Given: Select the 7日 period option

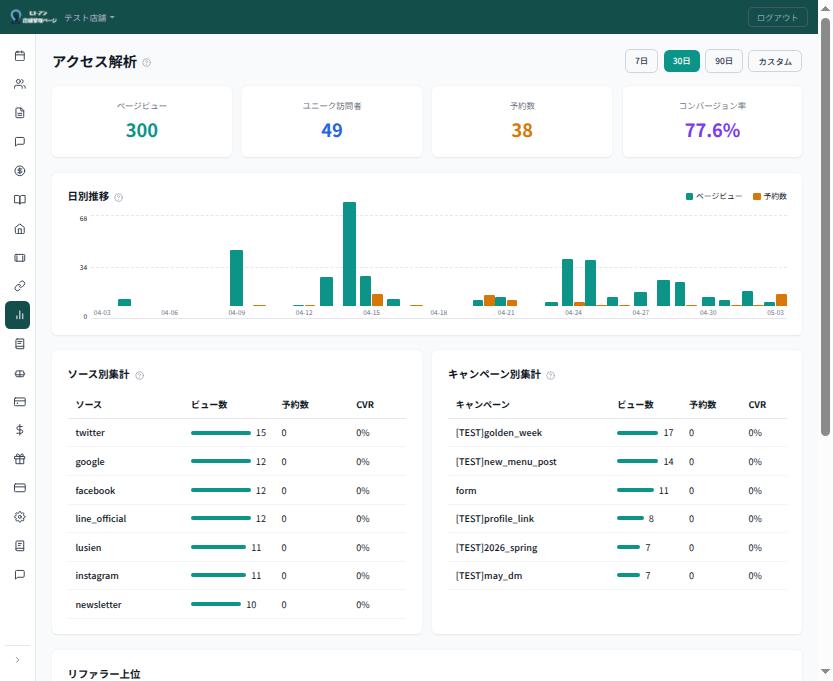Looking at the screenshot, I should (x=641, y=61).
